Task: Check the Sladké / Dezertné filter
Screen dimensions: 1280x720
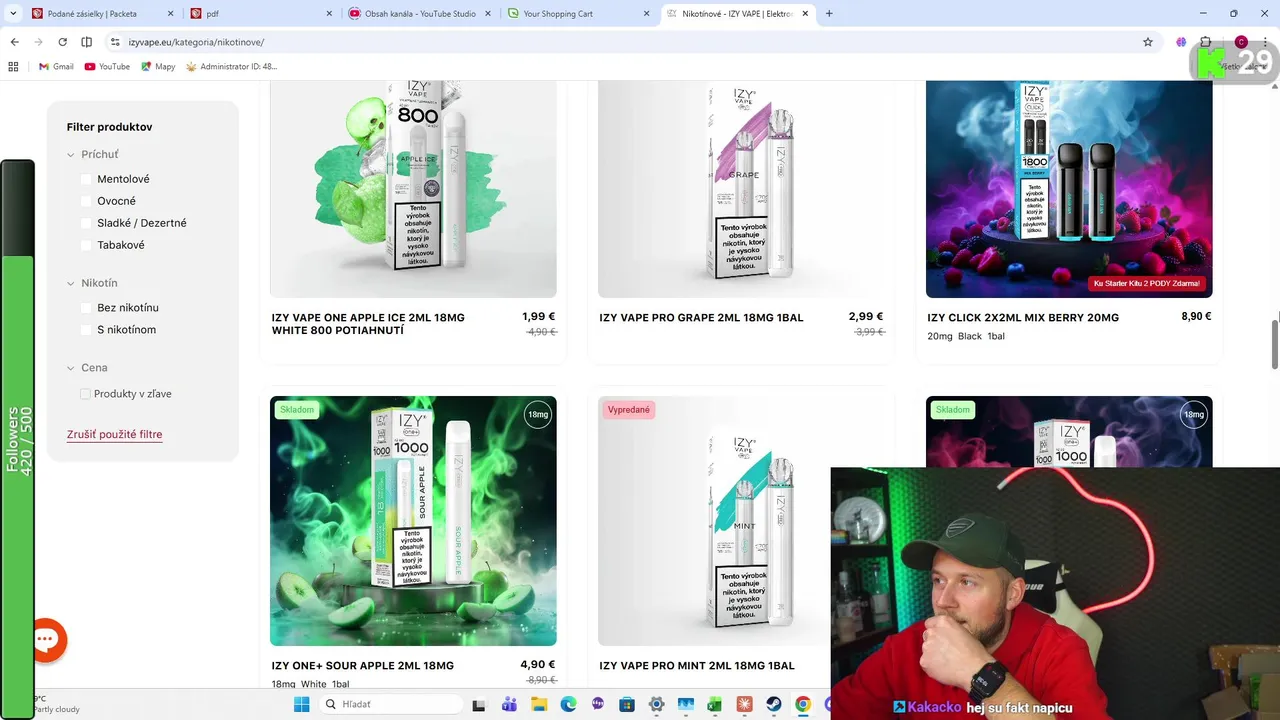Action: (86, 223)
